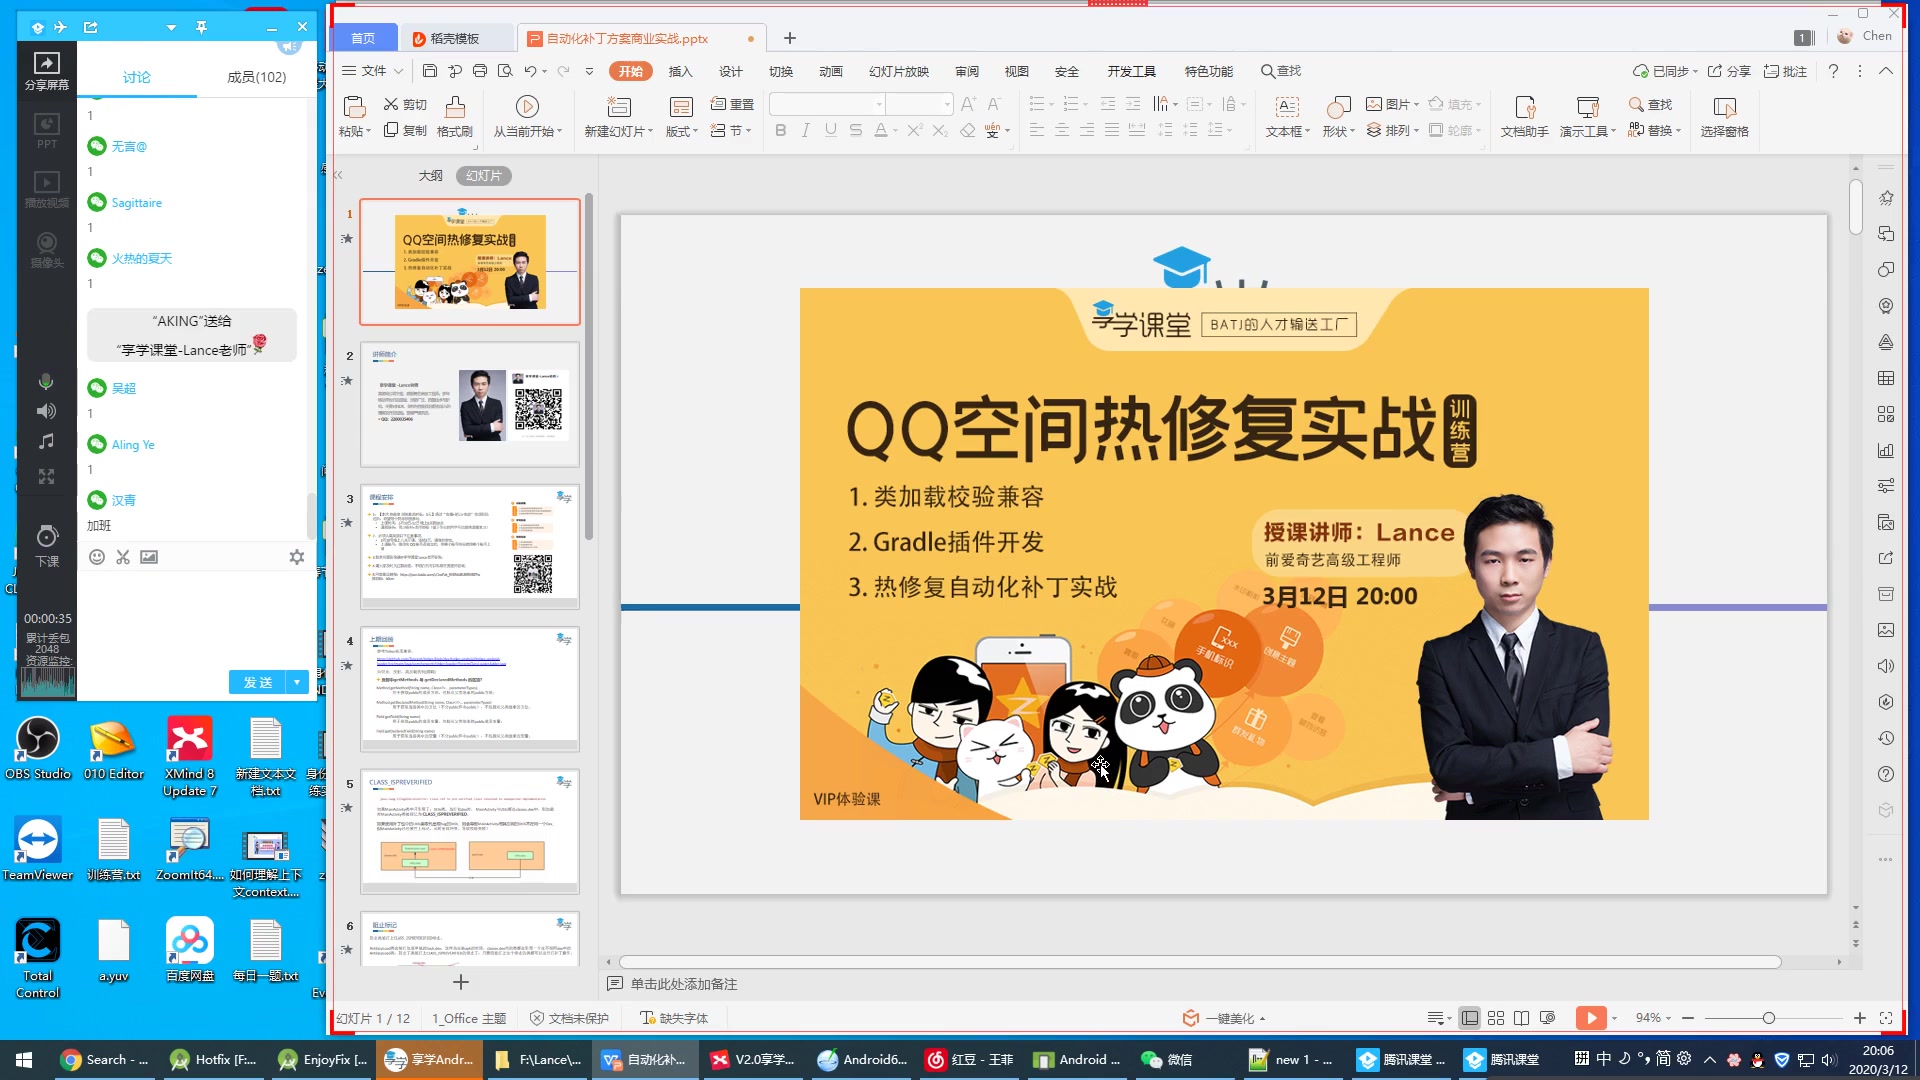Click the Selection Pane (选择窗格) icon

point(1724,107)
